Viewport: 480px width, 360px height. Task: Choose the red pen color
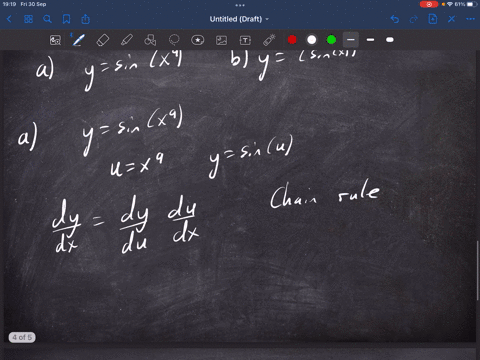(x=292, y=40)
